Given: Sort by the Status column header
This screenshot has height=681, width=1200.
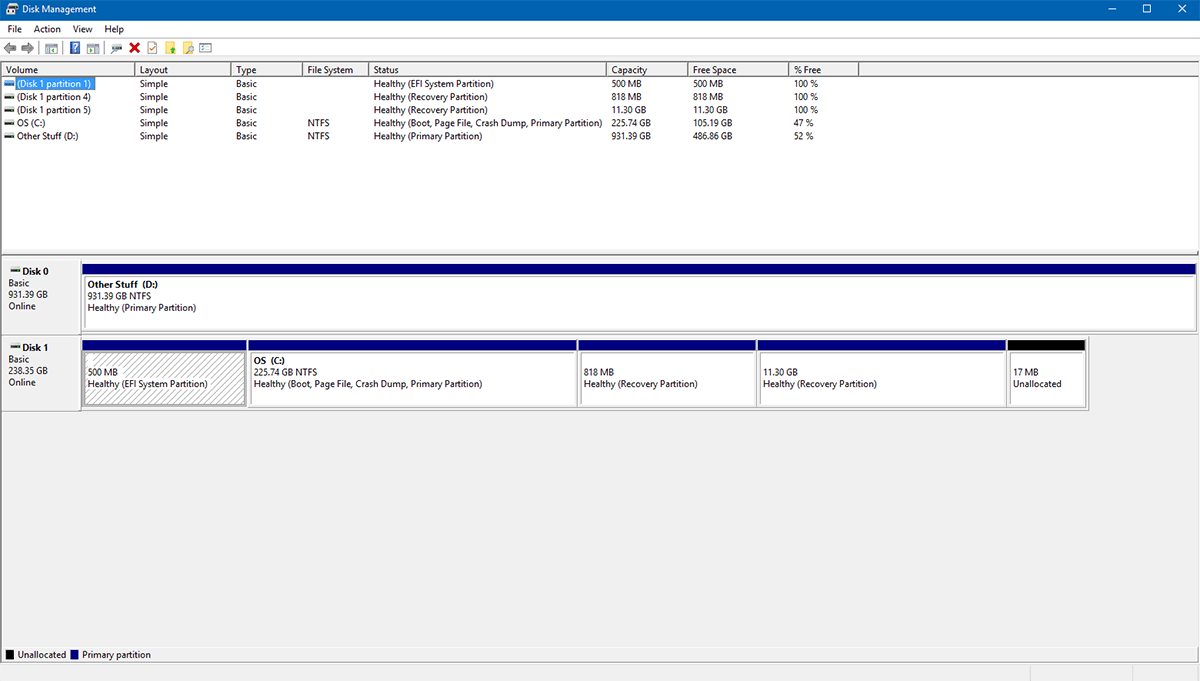Looking at the screenshot, I should click(x=488, y=70).
